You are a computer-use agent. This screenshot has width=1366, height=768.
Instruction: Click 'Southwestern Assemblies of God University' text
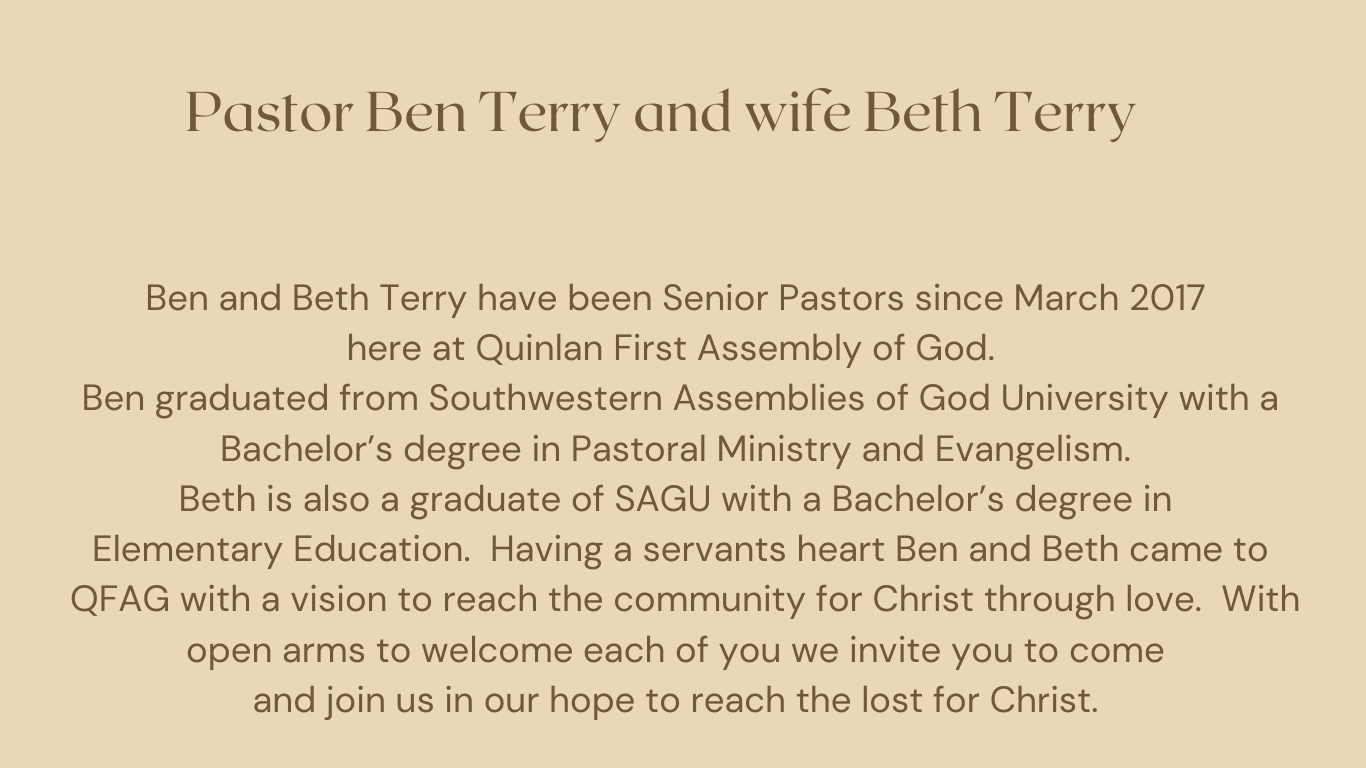pyautogui.click(x=798, y=398)
